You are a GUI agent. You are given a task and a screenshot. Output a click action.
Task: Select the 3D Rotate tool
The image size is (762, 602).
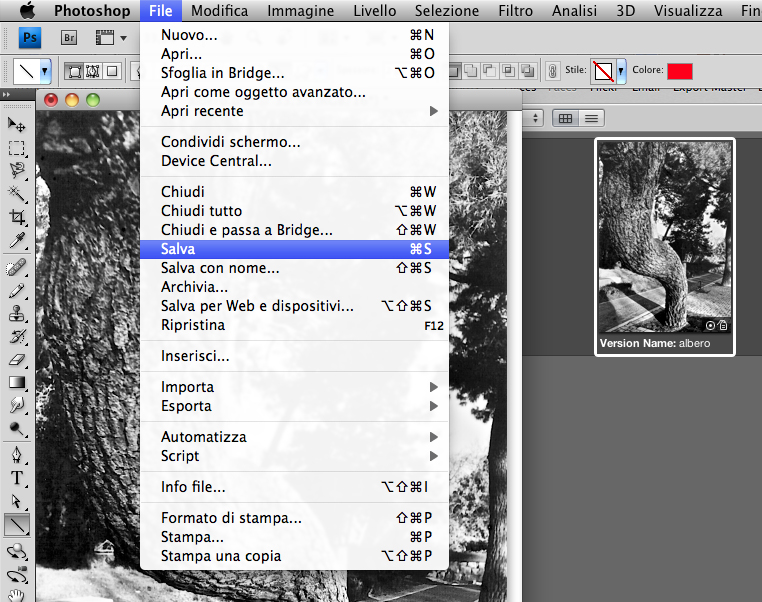pyautogui.click(x=17, y=552)
